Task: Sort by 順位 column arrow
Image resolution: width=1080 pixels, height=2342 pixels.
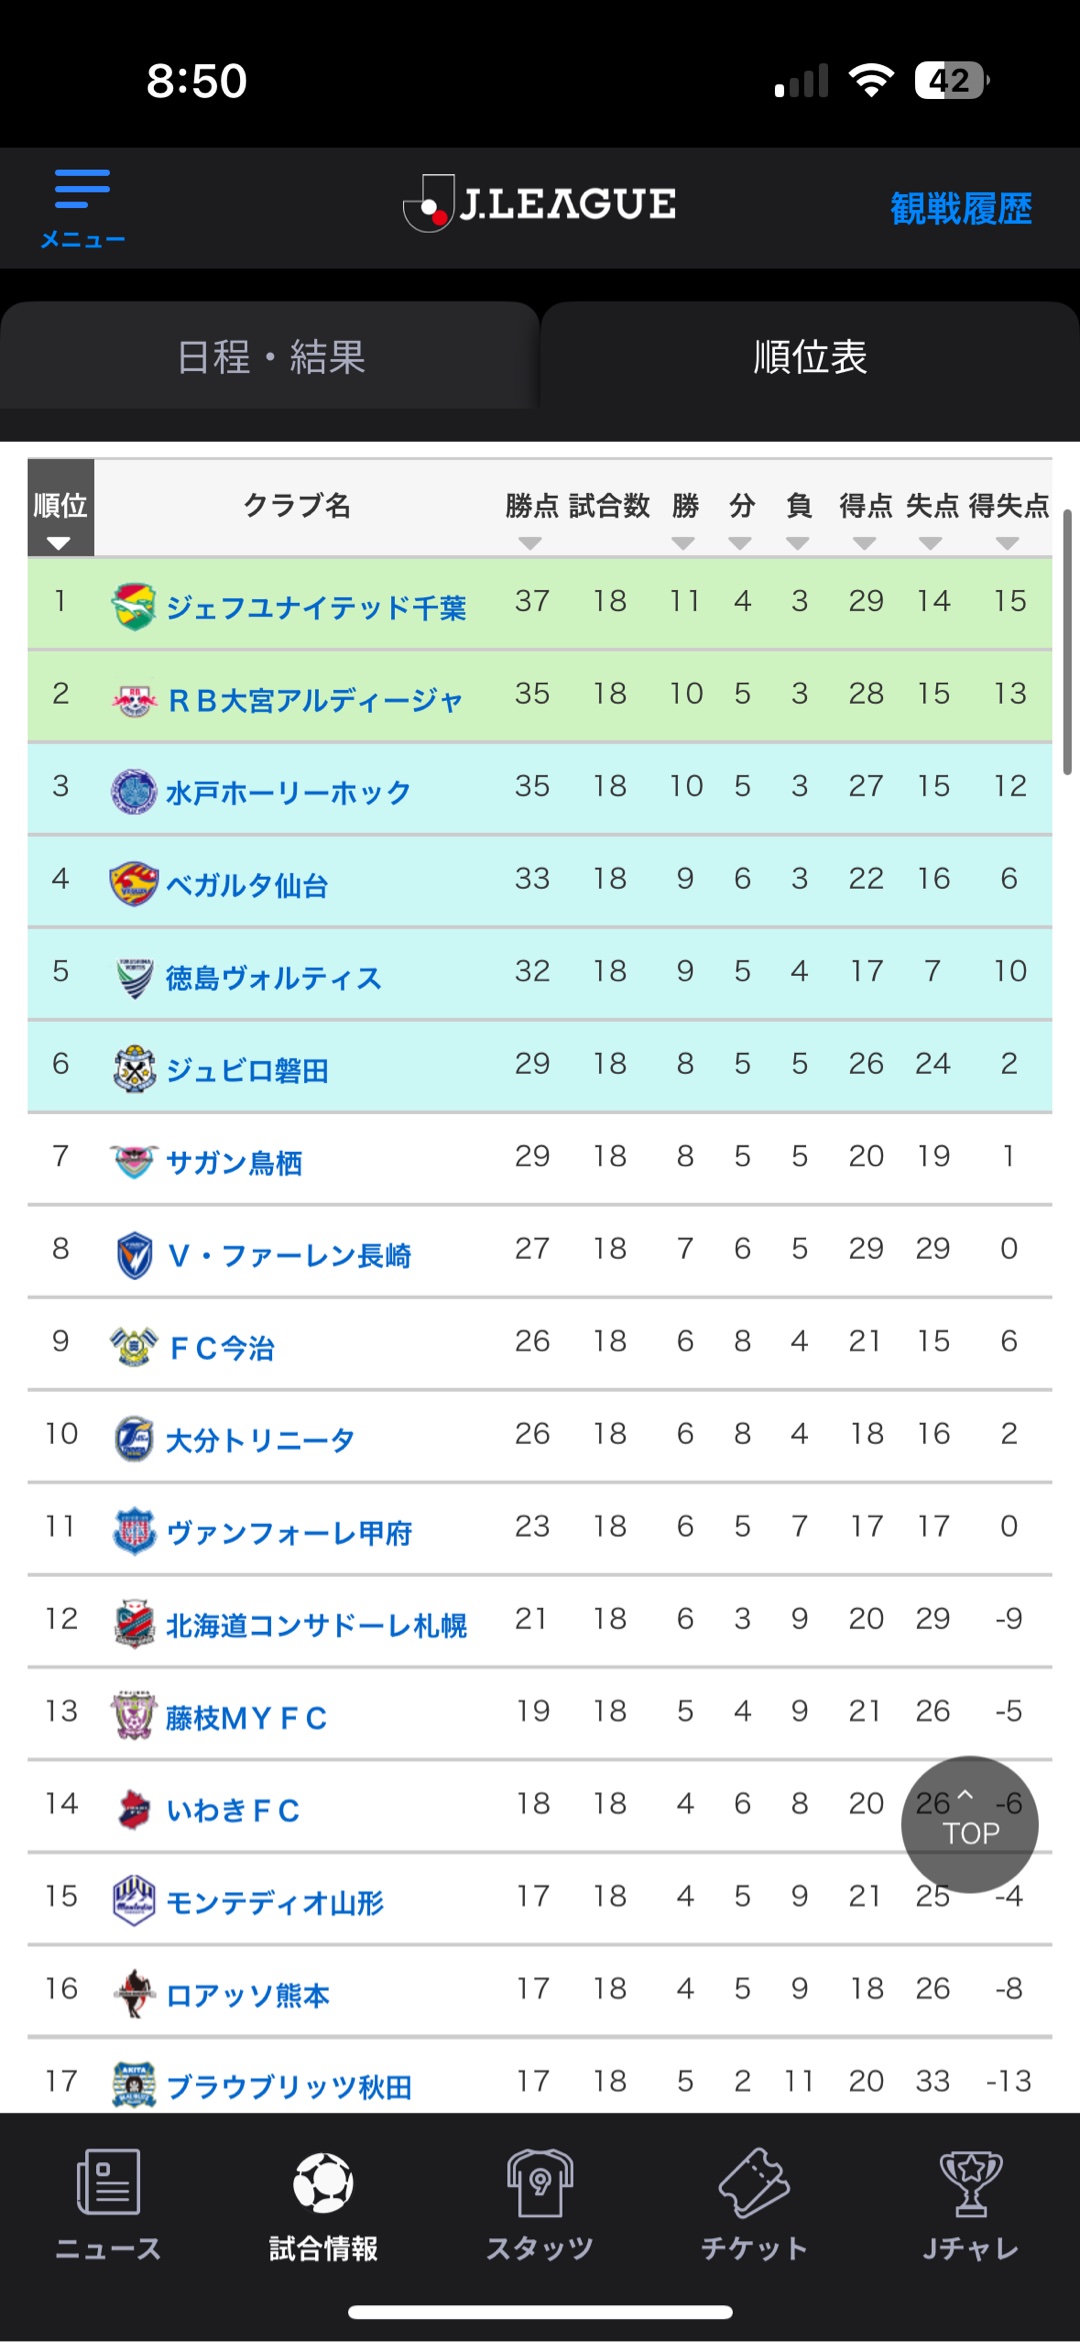Action: pos(60,543)
